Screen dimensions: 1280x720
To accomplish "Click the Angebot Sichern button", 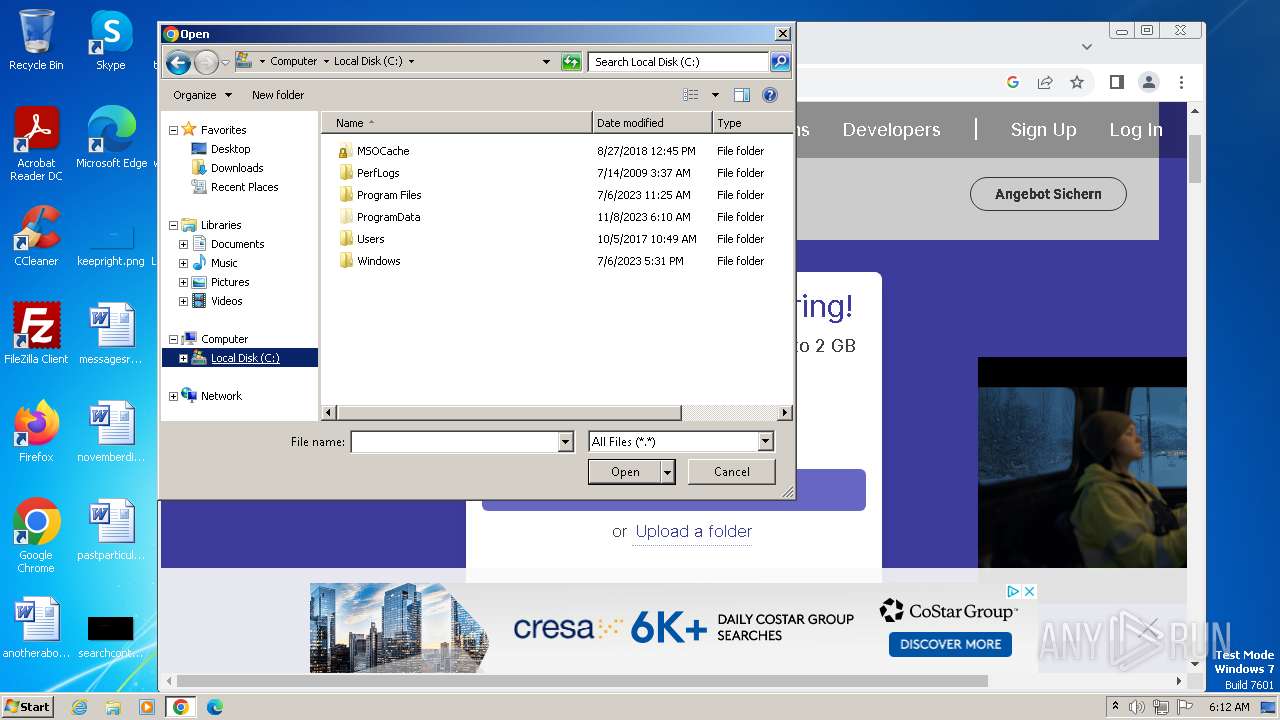I will coord(1048,194).
